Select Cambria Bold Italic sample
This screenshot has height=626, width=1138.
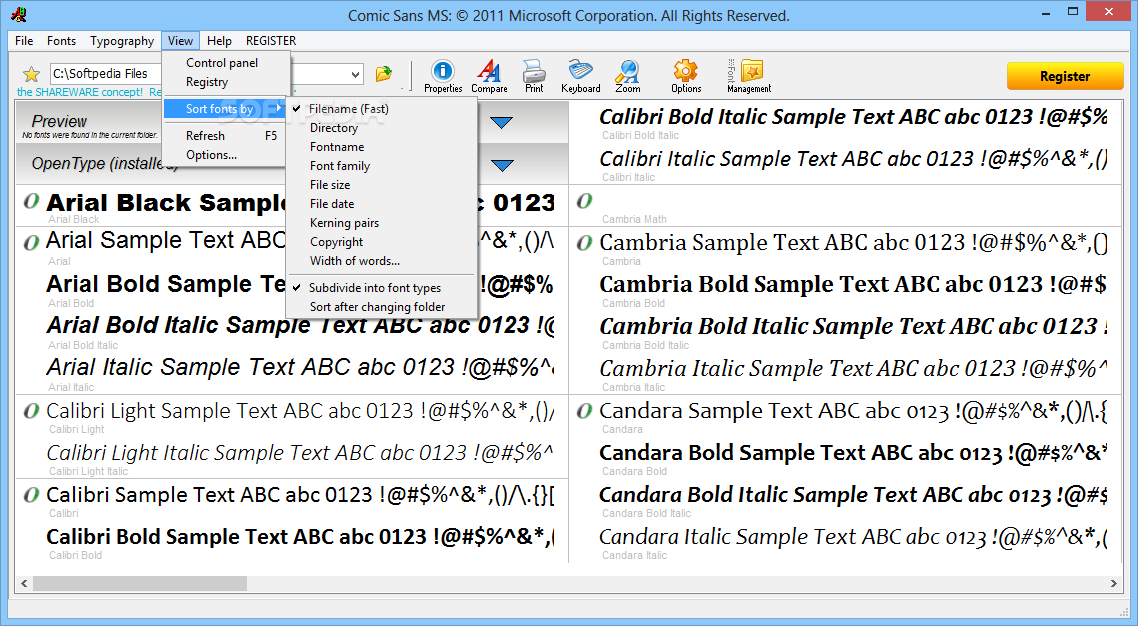click(854, 327)
